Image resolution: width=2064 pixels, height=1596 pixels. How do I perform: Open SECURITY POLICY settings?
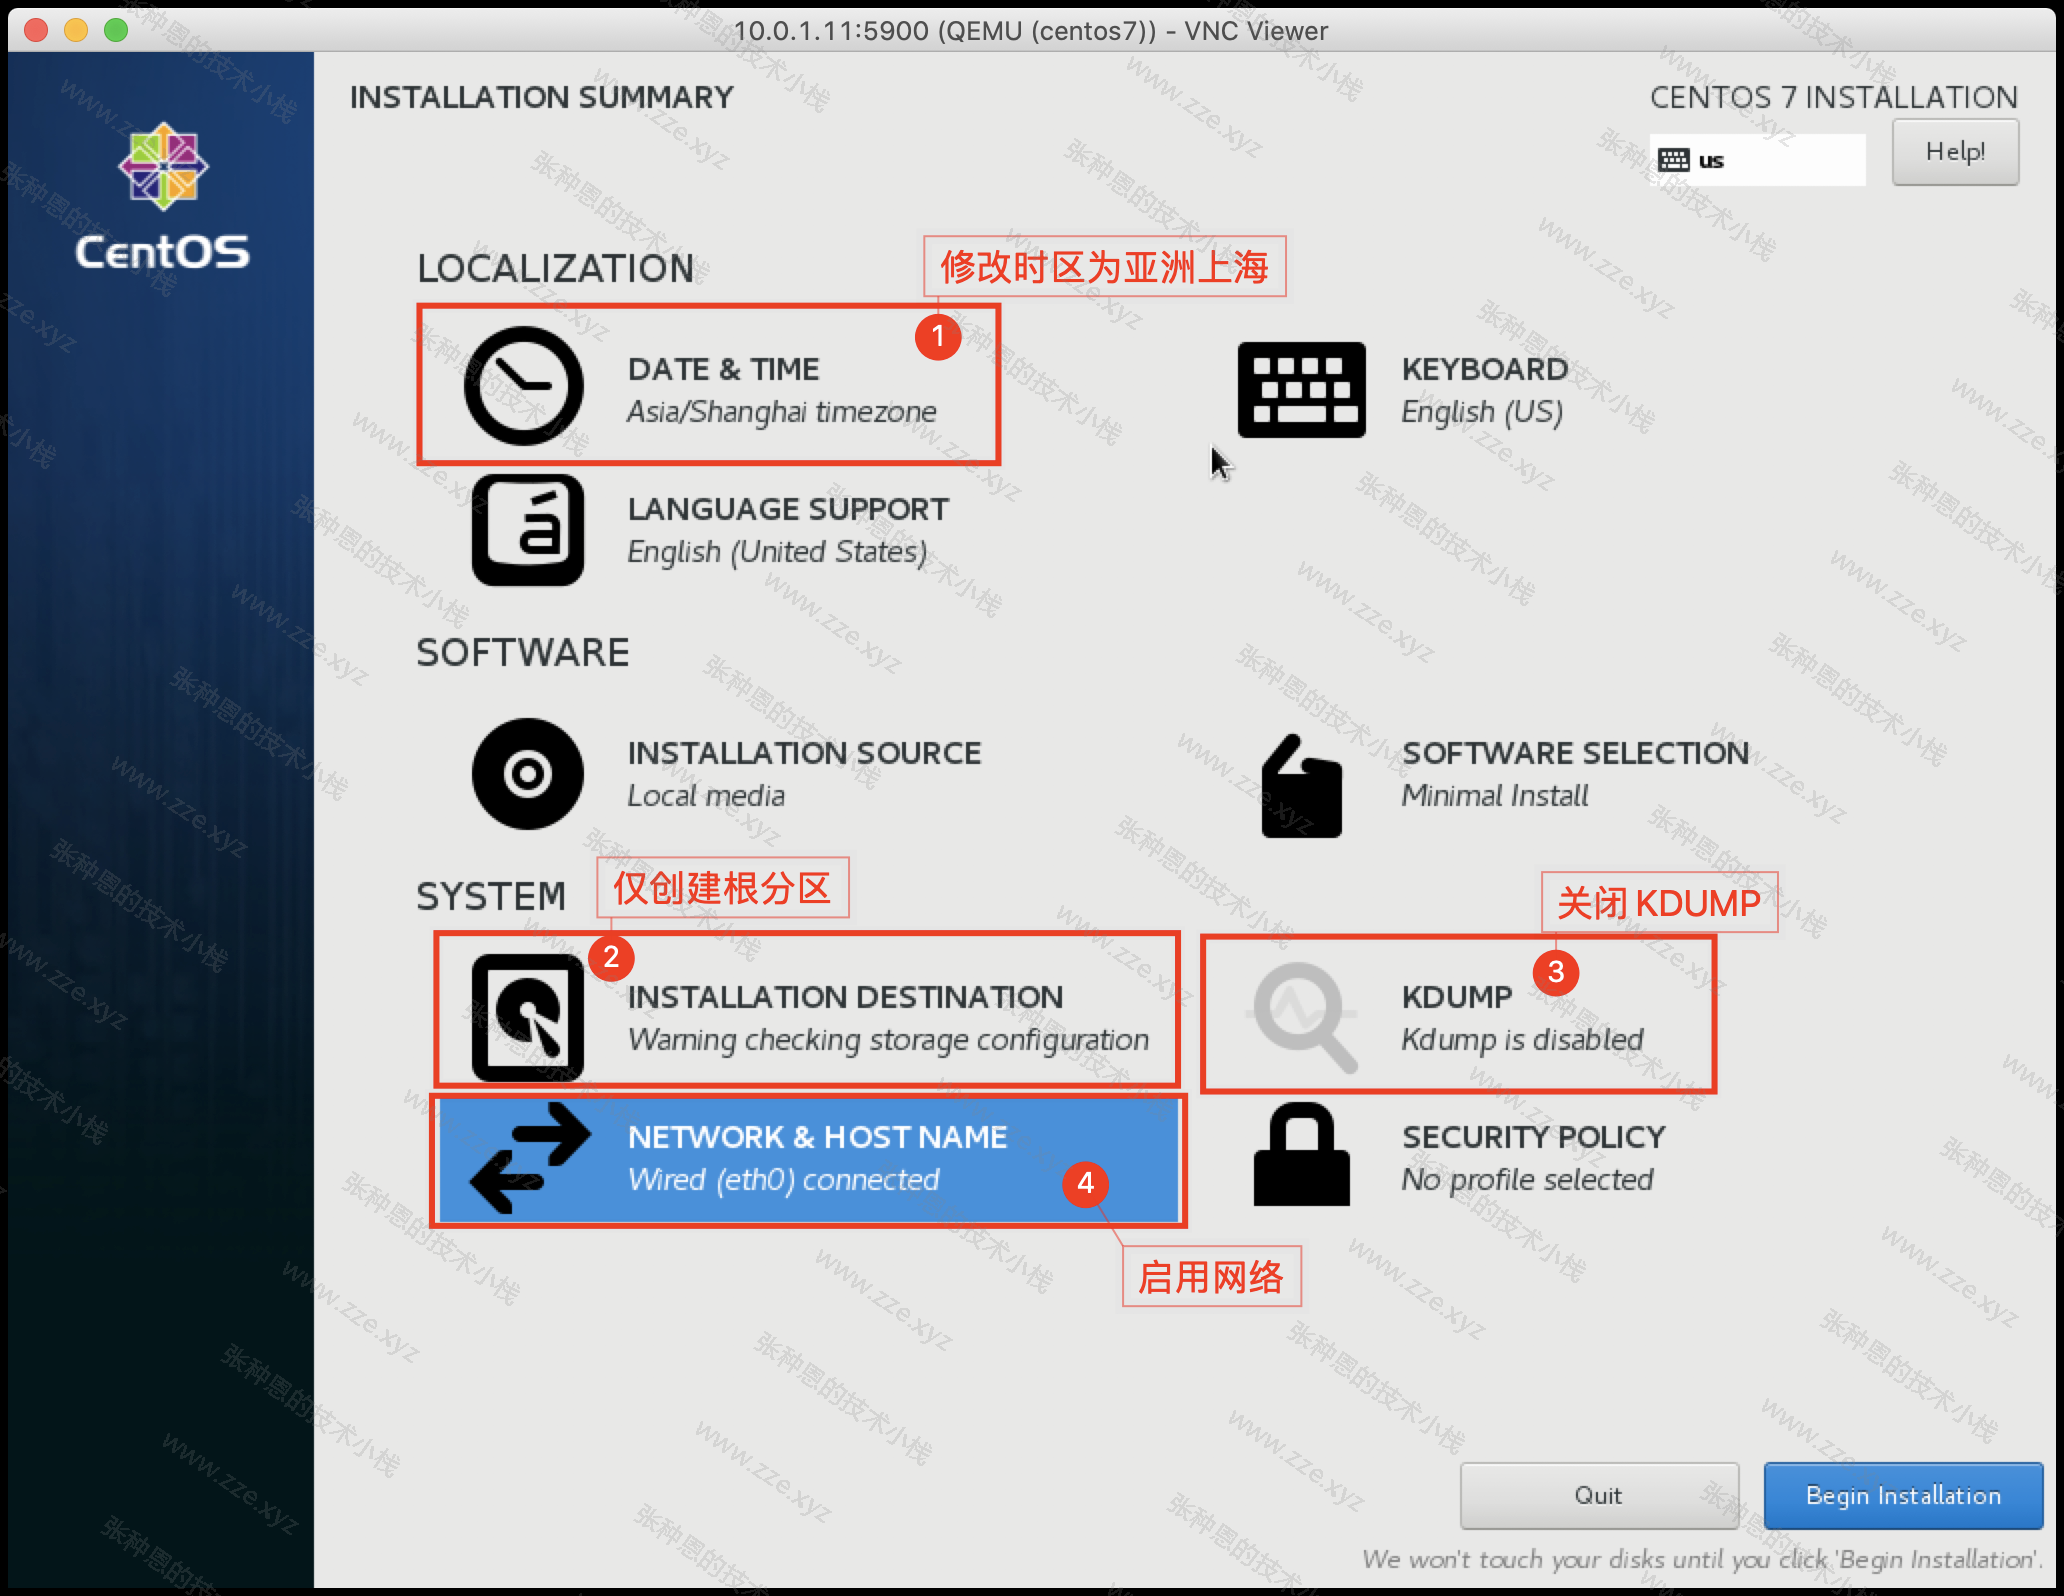tap(1533, 1137)
